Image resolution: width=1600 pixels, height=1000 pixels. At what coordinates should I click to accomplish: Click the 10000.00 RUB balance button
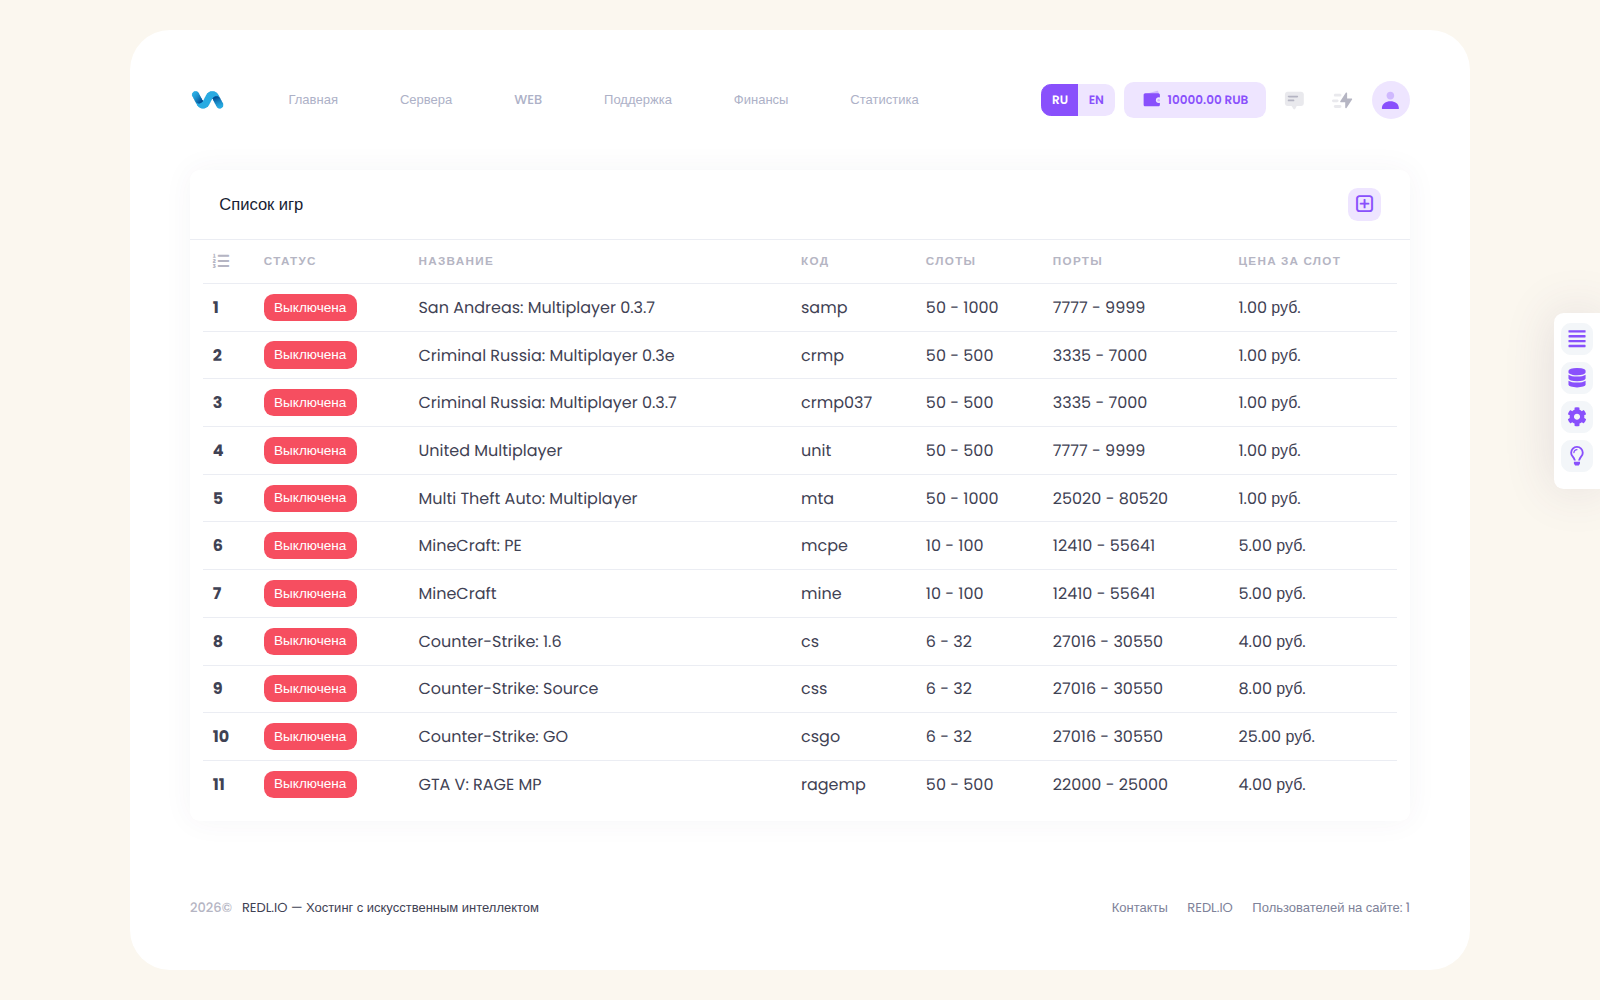click(1195, 100)
